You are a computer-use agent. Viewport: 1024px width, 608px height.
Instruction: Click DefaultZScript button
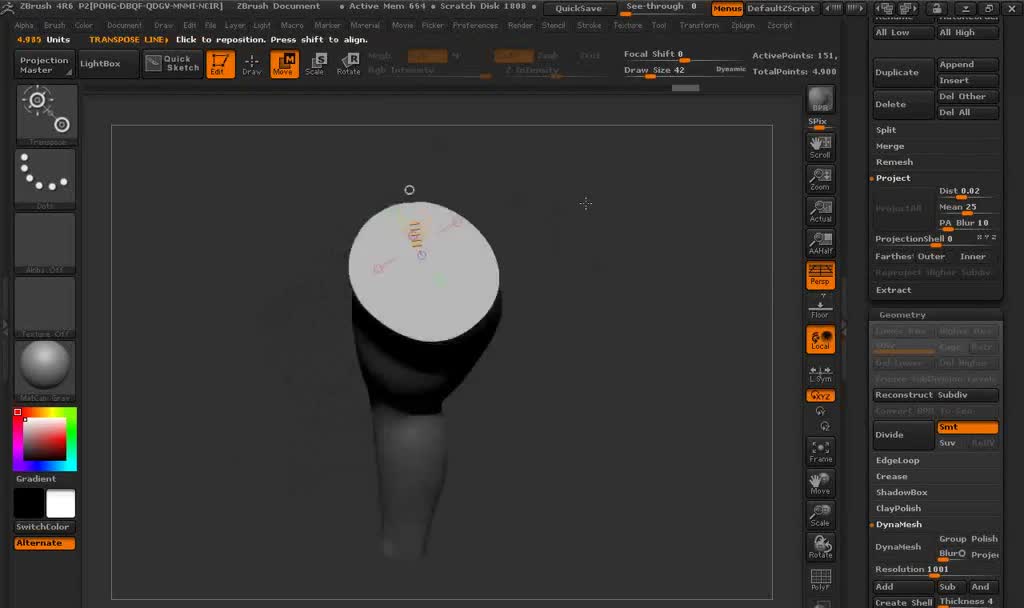[781, 8]
